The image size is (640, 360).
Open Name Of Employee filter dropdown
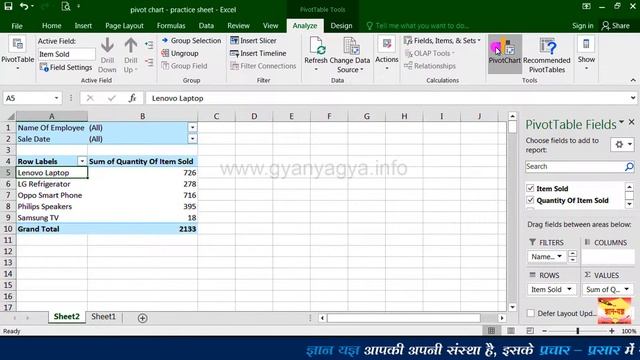pos(192,127)
